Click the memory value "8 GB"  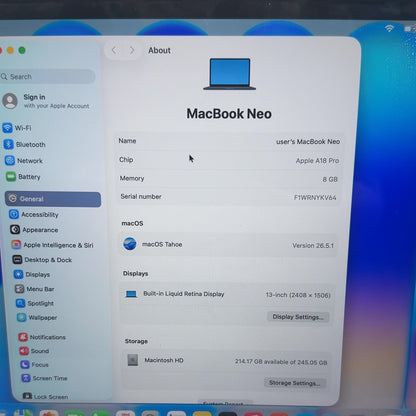(x=330, y=179)
